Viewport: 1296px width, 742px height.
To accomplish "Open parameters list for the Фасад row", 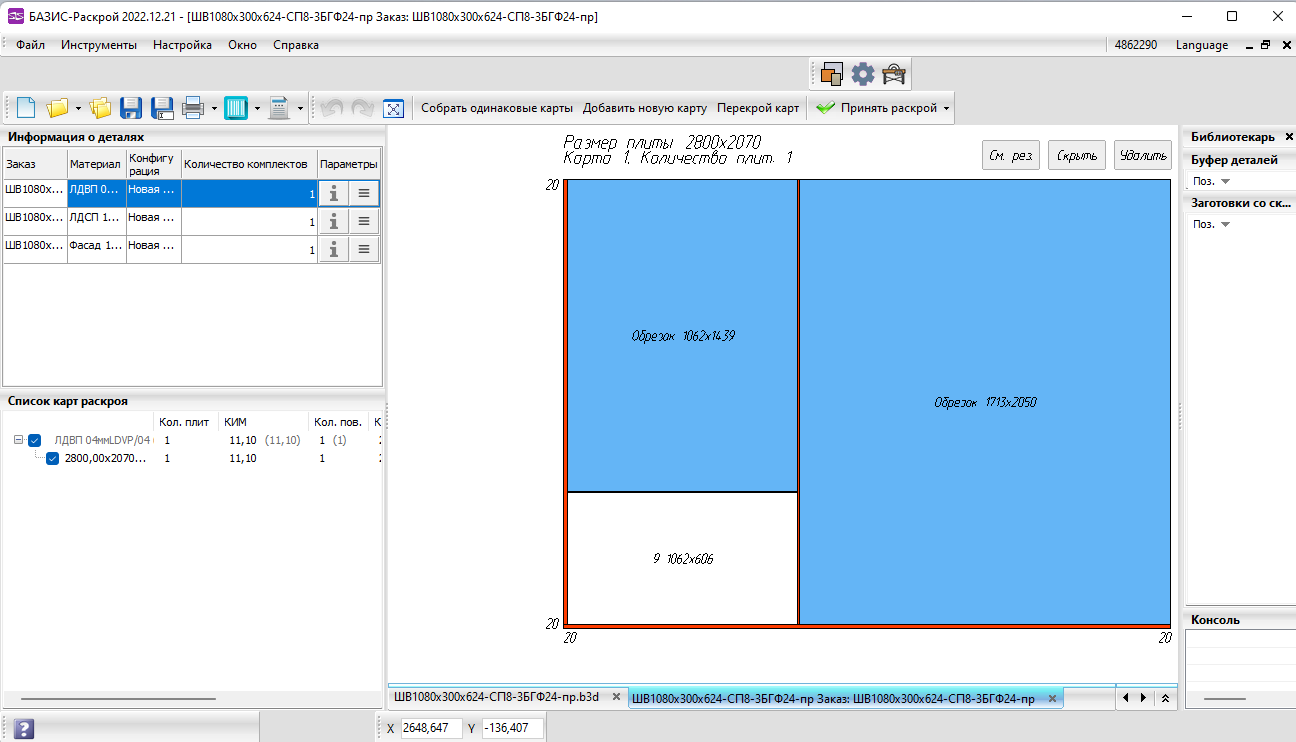I will pyautogui.click(x=364, y=249).
